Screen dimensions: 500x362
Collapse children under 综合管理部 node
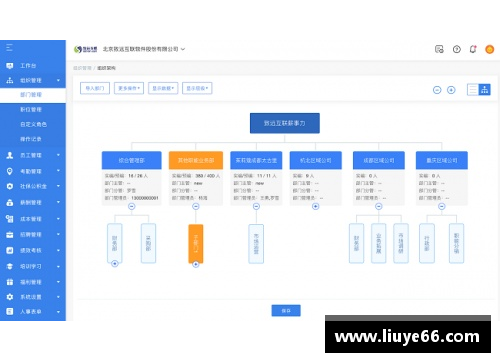132,207
